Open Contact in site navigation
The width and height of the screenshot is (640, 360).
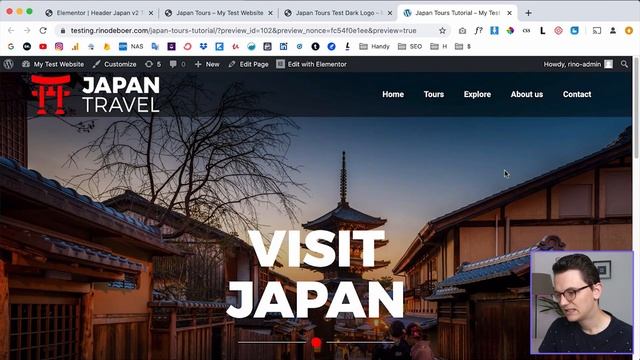coord(577,94)
